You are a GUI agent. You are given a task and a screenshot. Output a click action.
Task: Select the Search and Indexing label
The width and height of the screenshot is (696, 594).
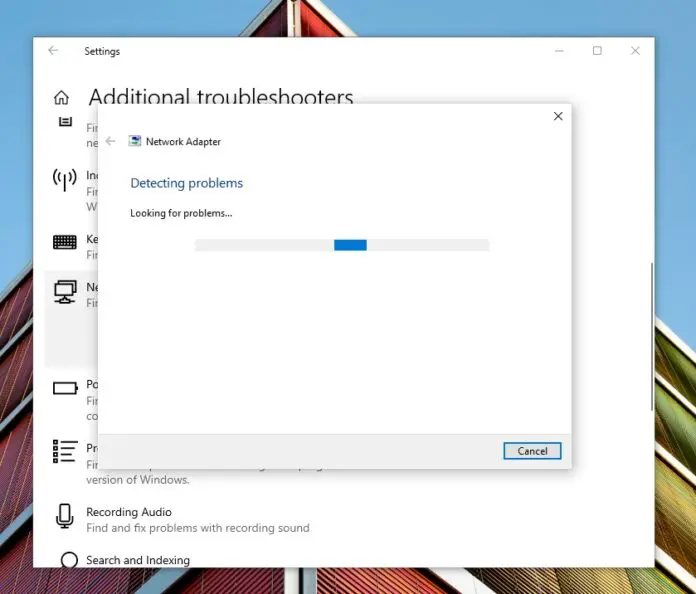pos(138,560)
